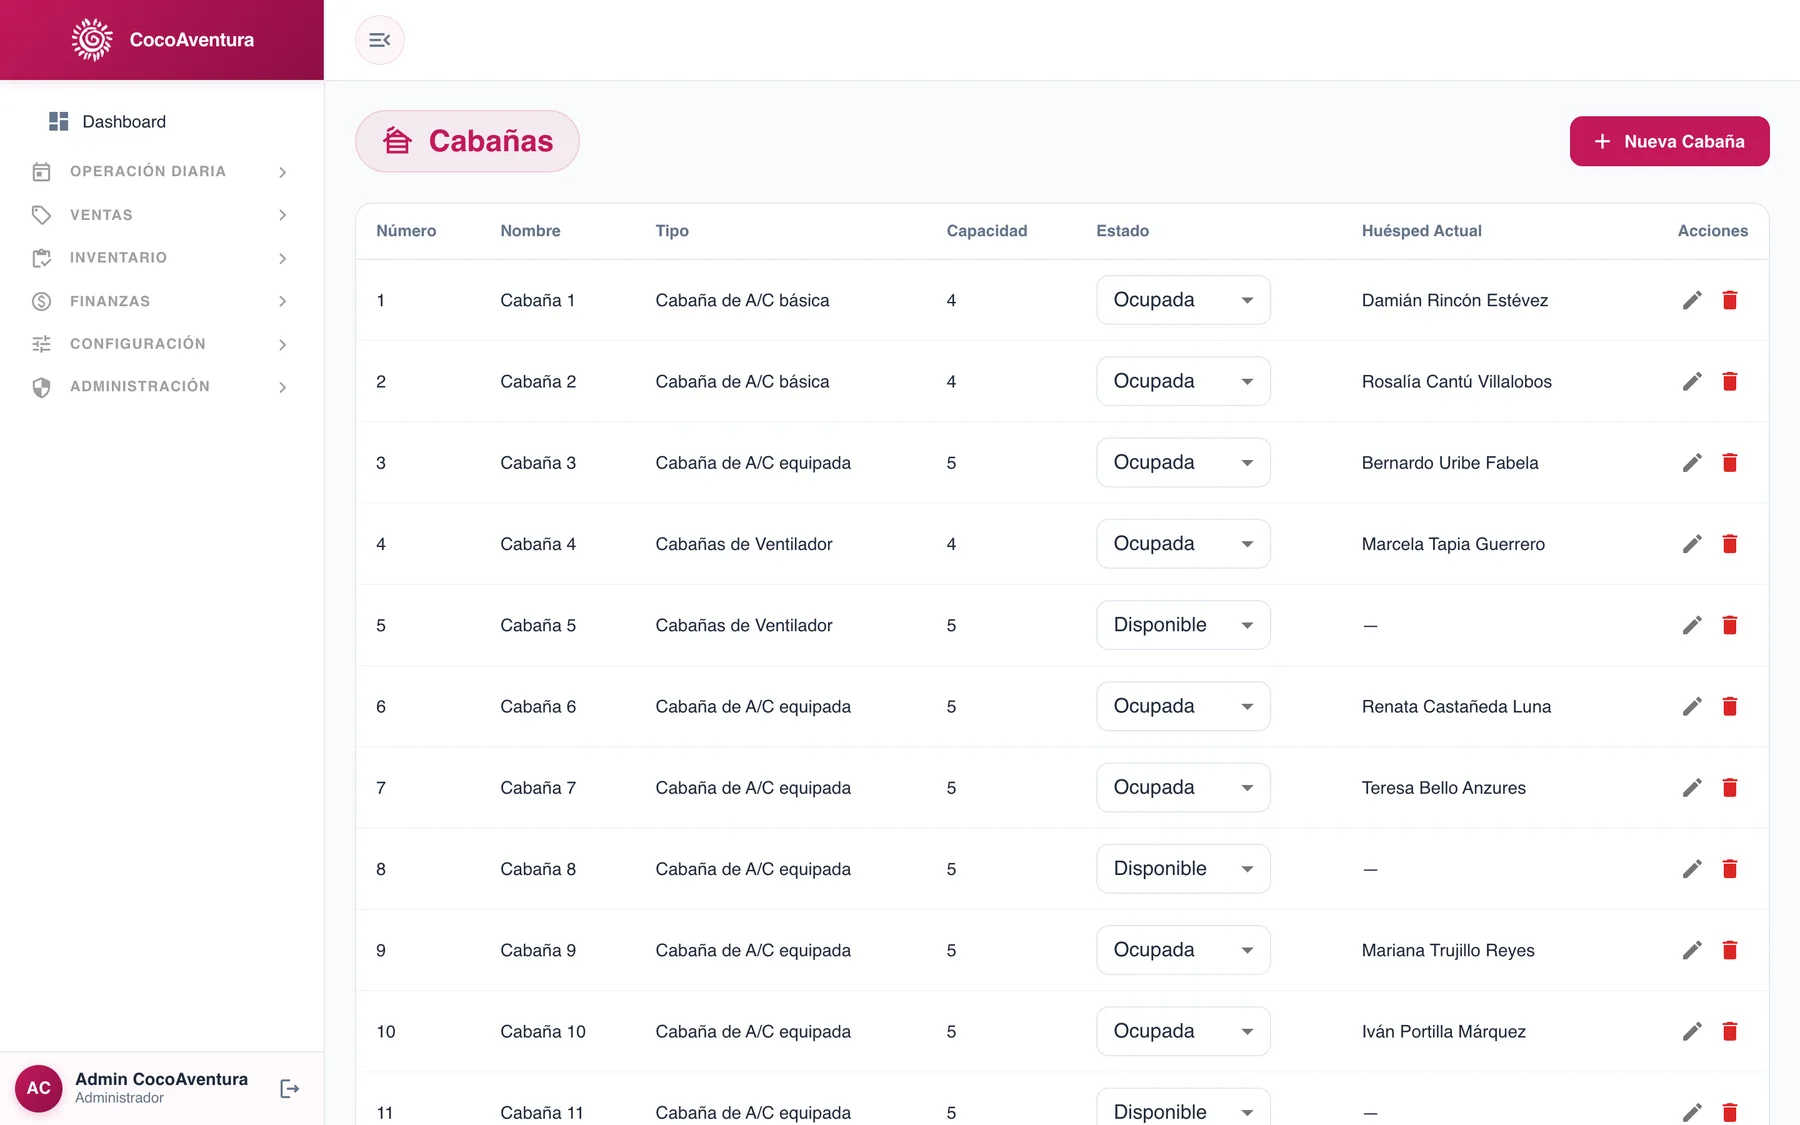Click the Dashboard grid icon
This screenshot has width=1800, height=1125.
click(59, 122)
